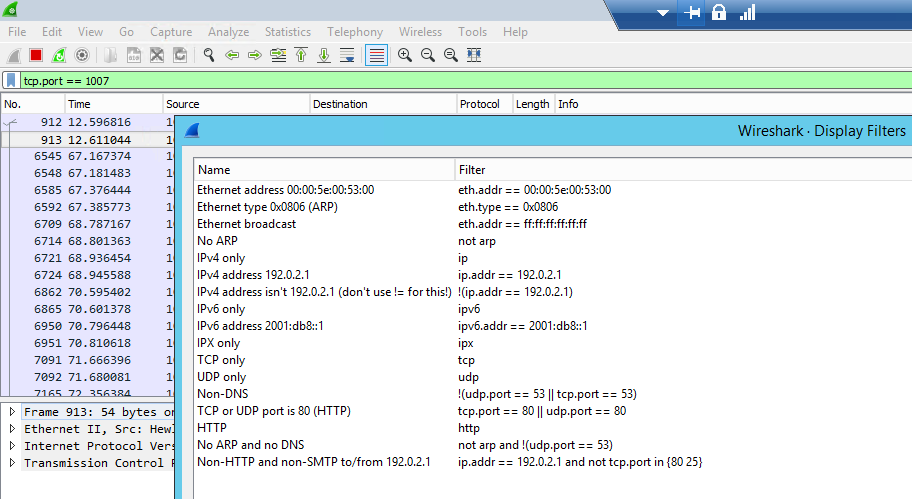
Task: Open the Go menu
Action: coord(126,32)
